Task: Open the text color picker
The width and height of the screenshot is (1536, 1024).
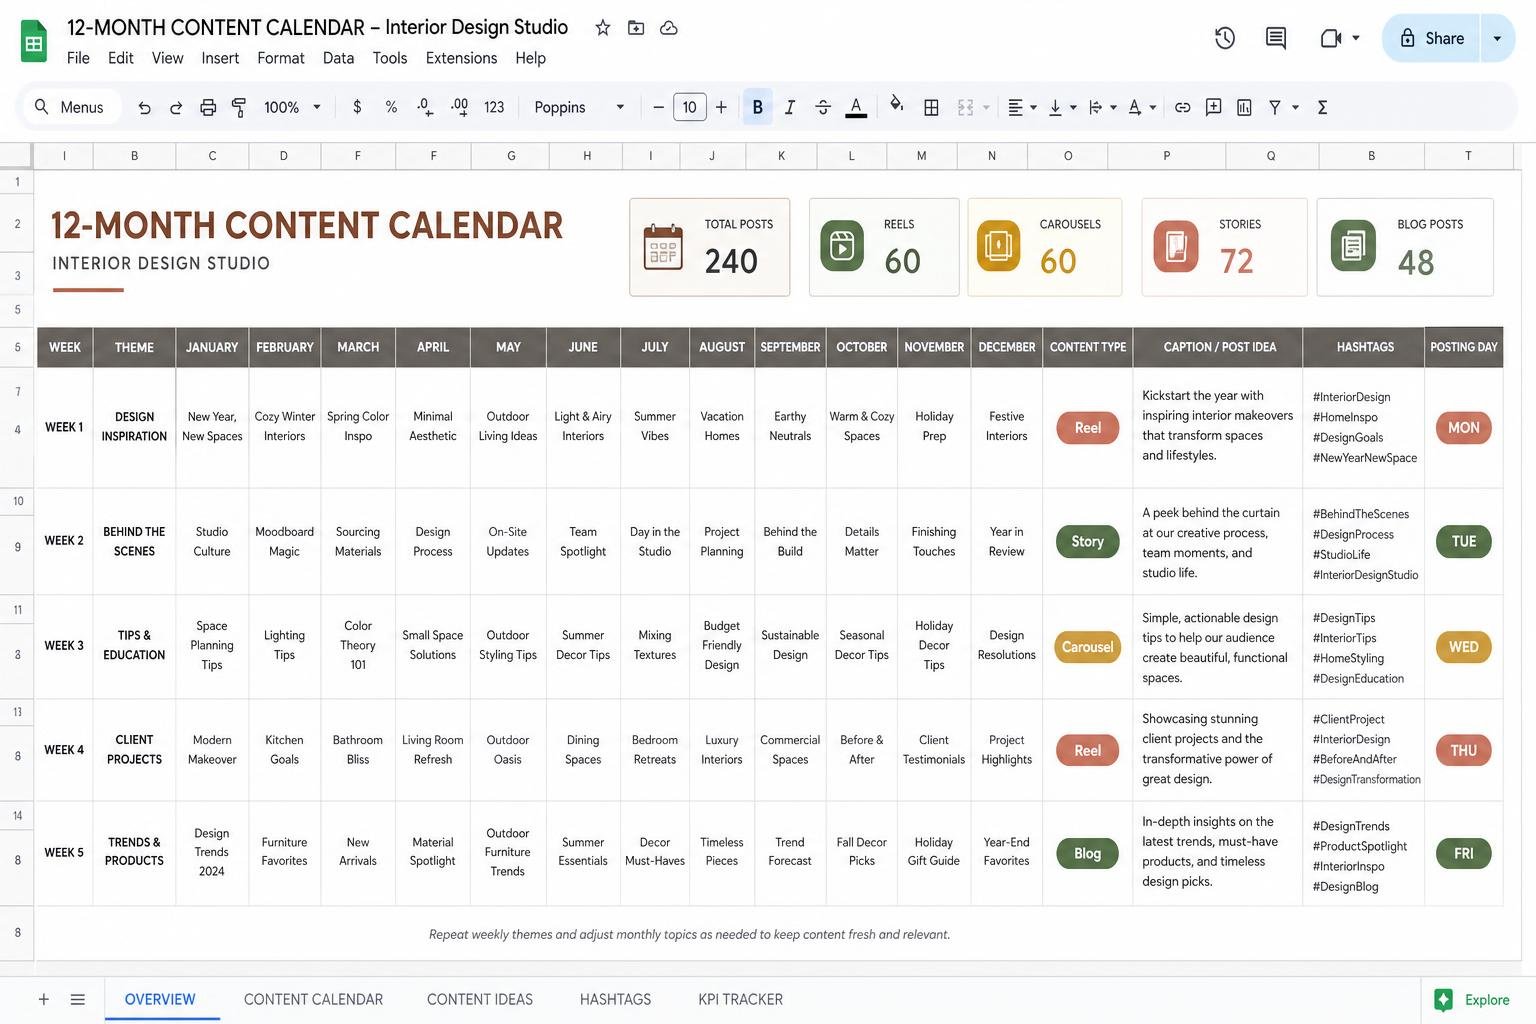Action: coord(856,107)
